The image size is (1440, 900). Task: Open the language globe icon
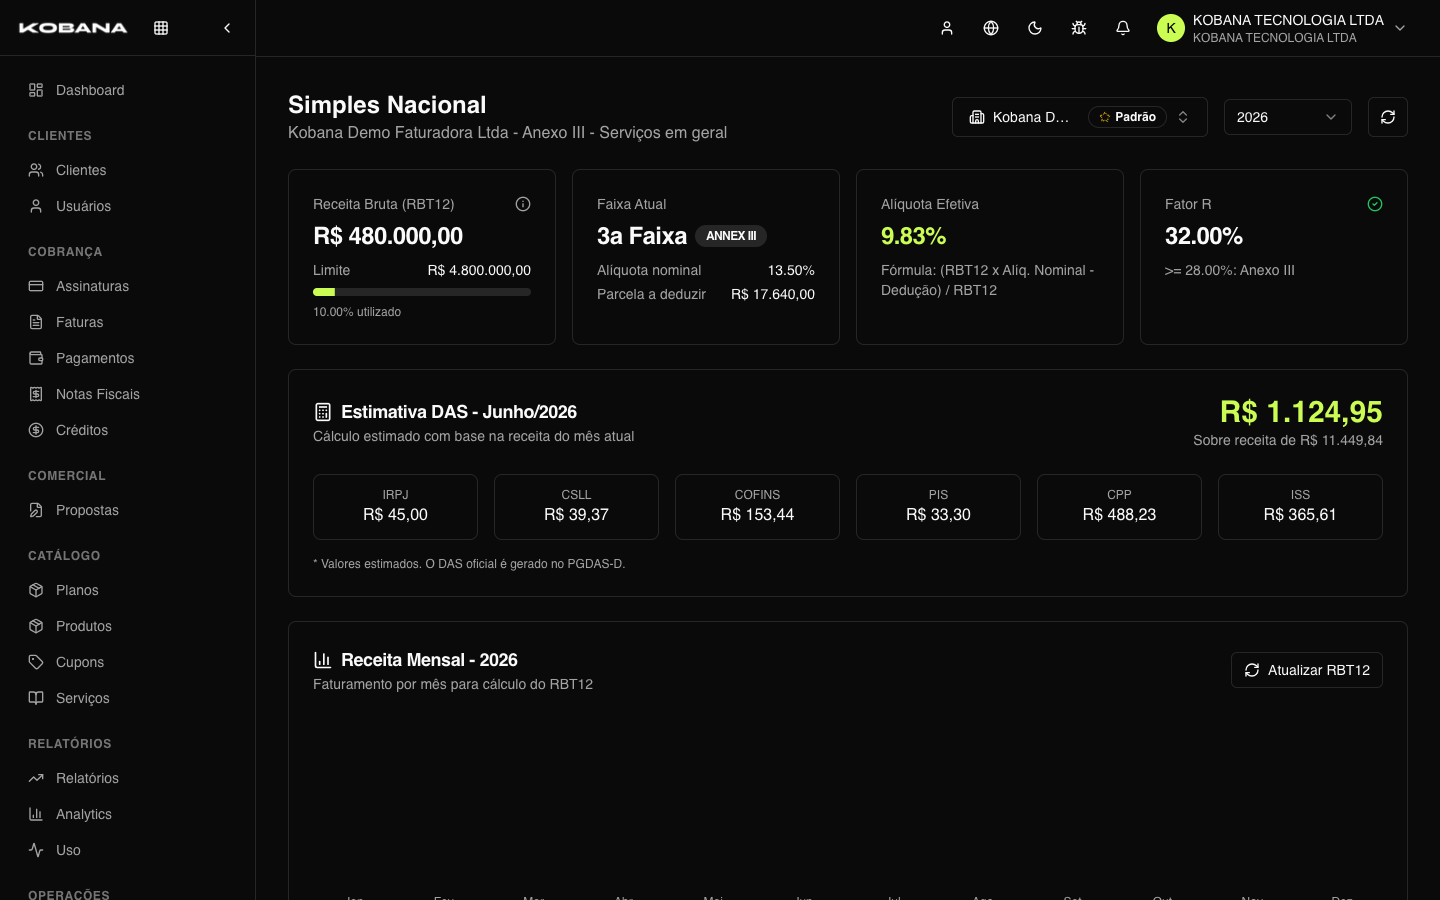coord(991,28)
